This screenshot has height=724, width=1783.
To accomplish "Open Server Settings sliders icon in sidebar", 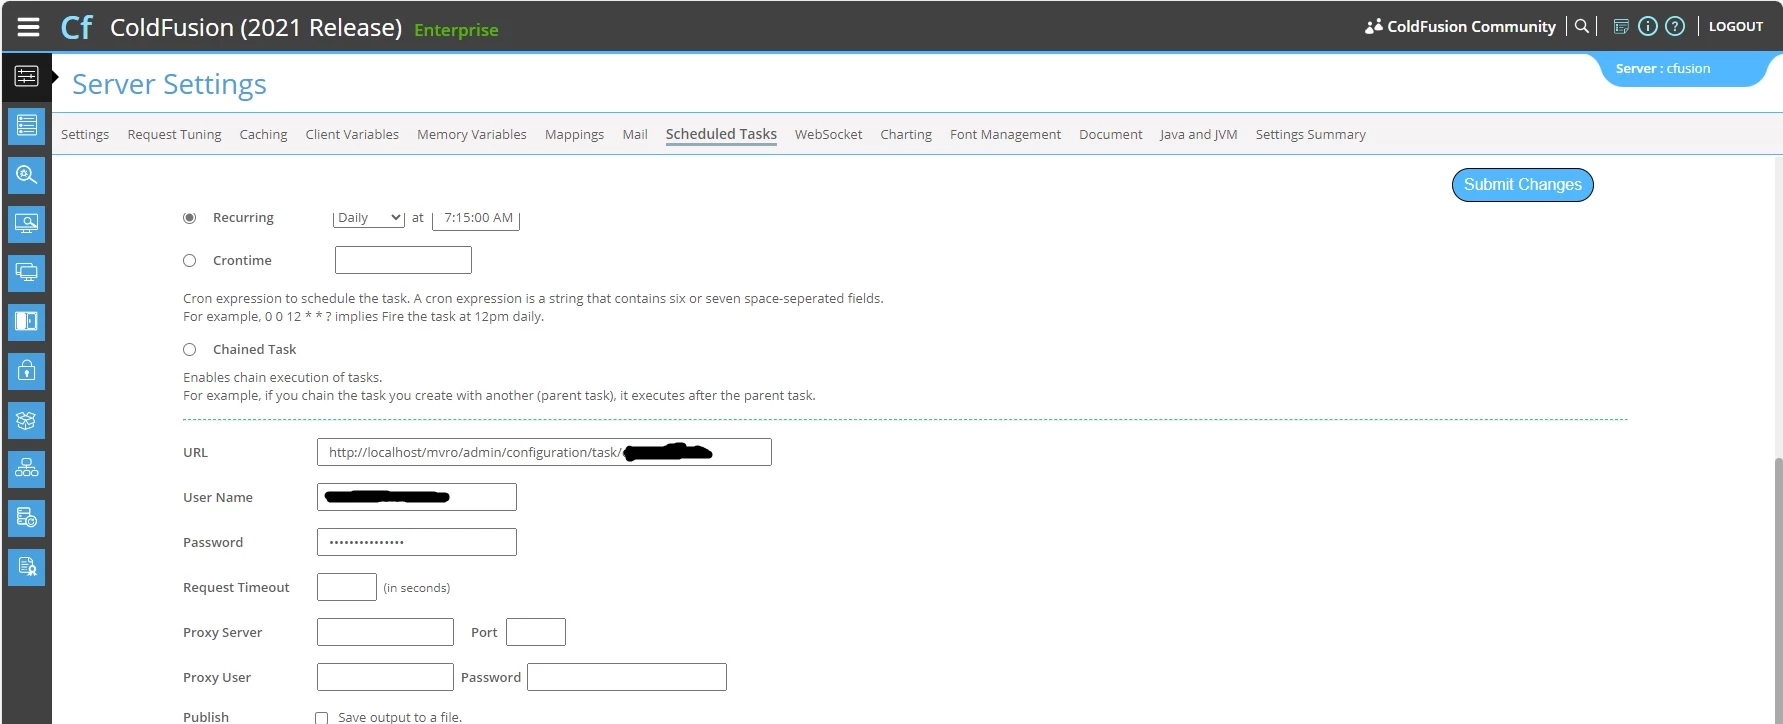I will coord(27,76).
